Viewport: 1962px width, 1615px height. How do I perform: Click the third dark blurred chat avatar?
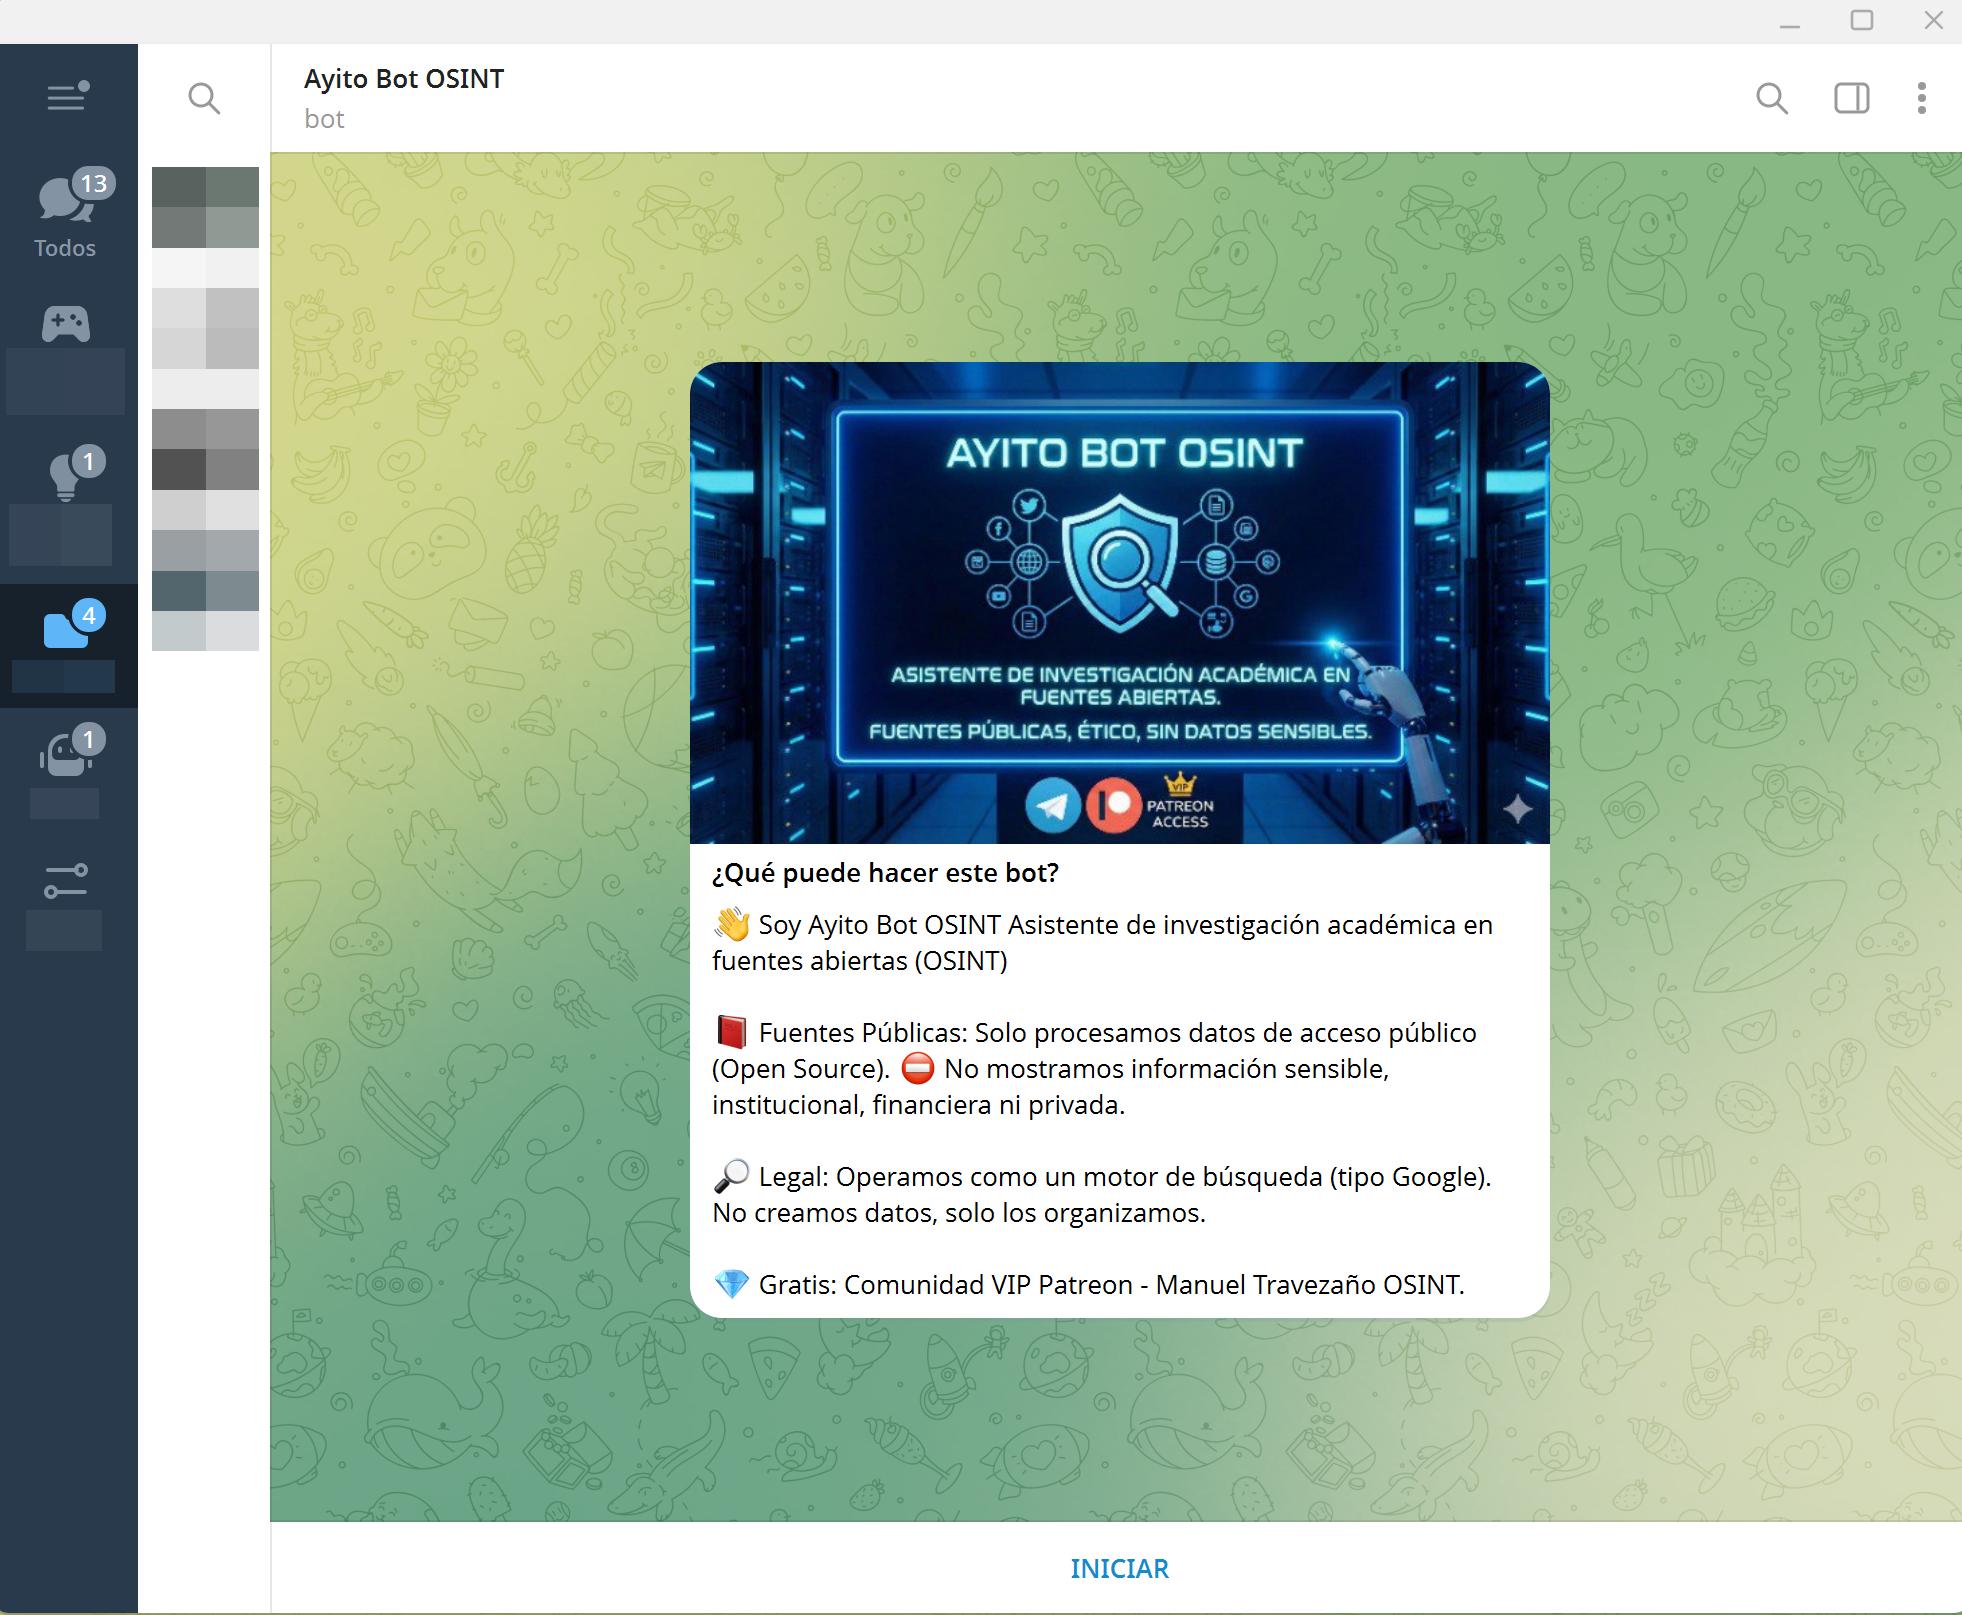click(x=205, y=449)
